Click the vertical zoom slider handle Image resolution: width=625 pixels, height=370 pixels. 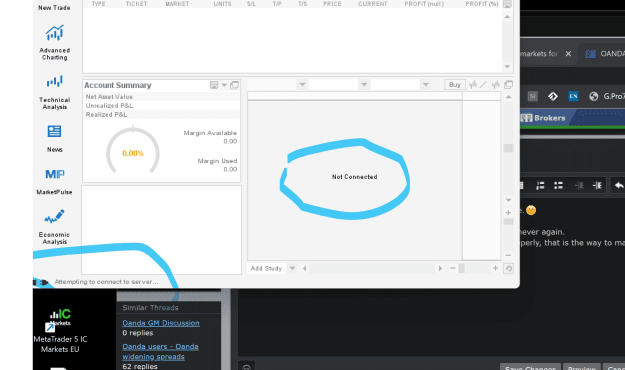[508, 222]
